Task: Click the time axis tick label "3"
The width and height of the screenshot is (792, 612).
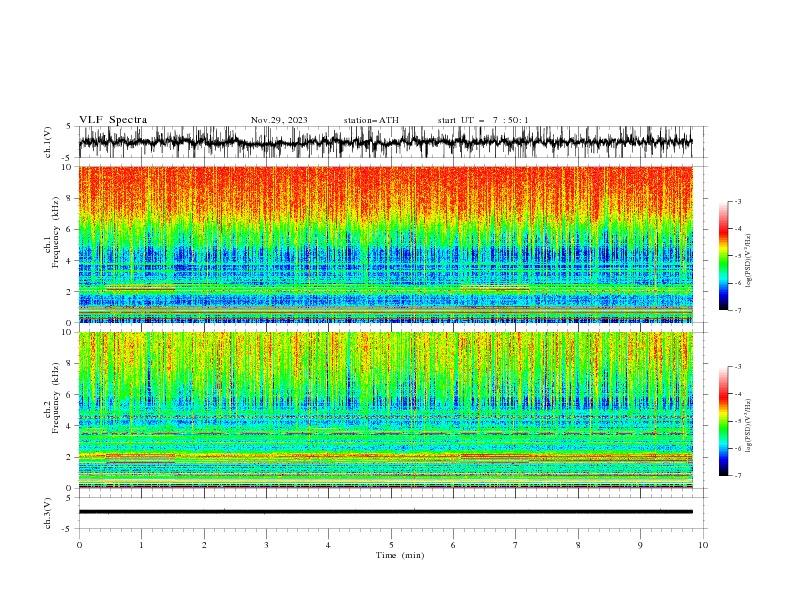Action: [266, 545]
